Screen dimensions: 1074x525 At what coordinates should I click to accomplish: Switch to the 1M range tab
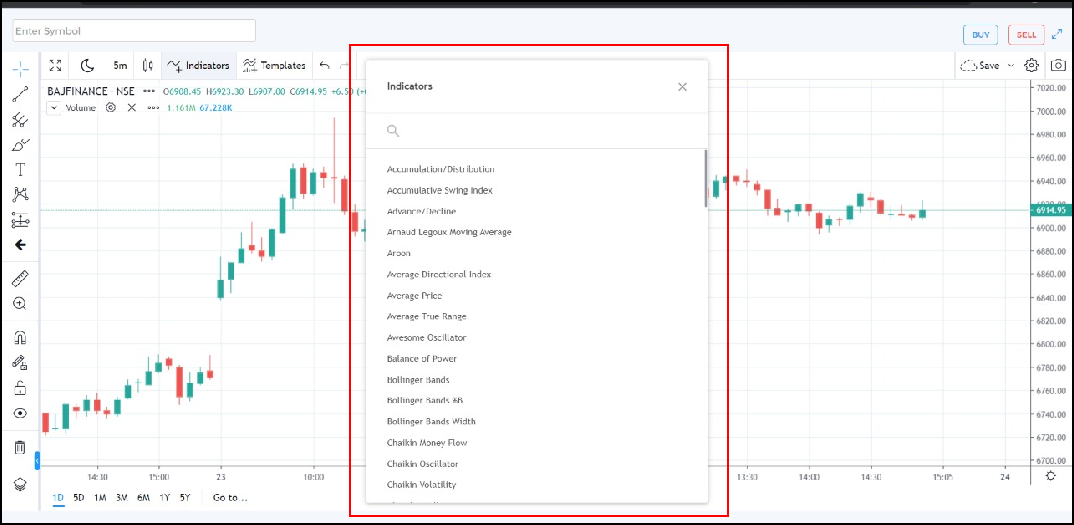100,497
